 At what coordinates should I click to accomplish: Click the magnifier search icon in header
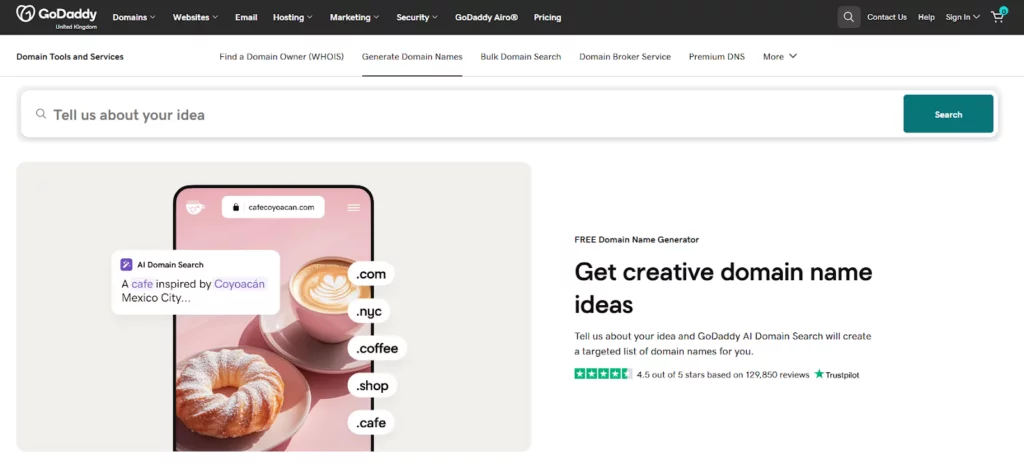click(x=848, y=17)
